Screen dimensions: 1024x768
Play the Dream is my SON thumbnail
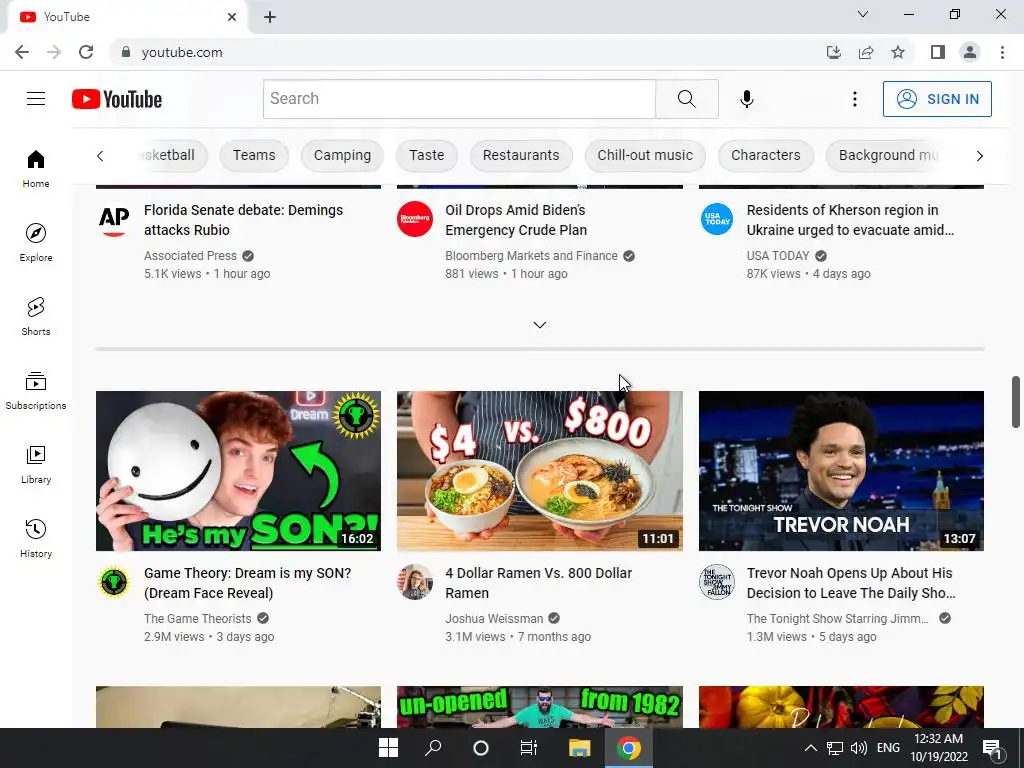[238, 471]
